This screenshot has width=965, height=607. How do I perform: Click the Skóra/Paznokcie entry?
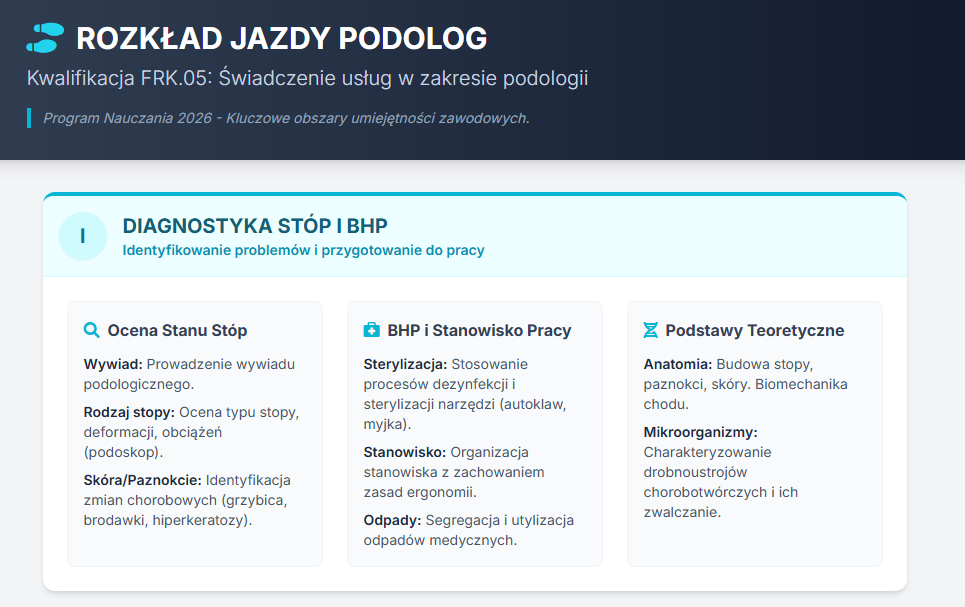tap(187, 500)
